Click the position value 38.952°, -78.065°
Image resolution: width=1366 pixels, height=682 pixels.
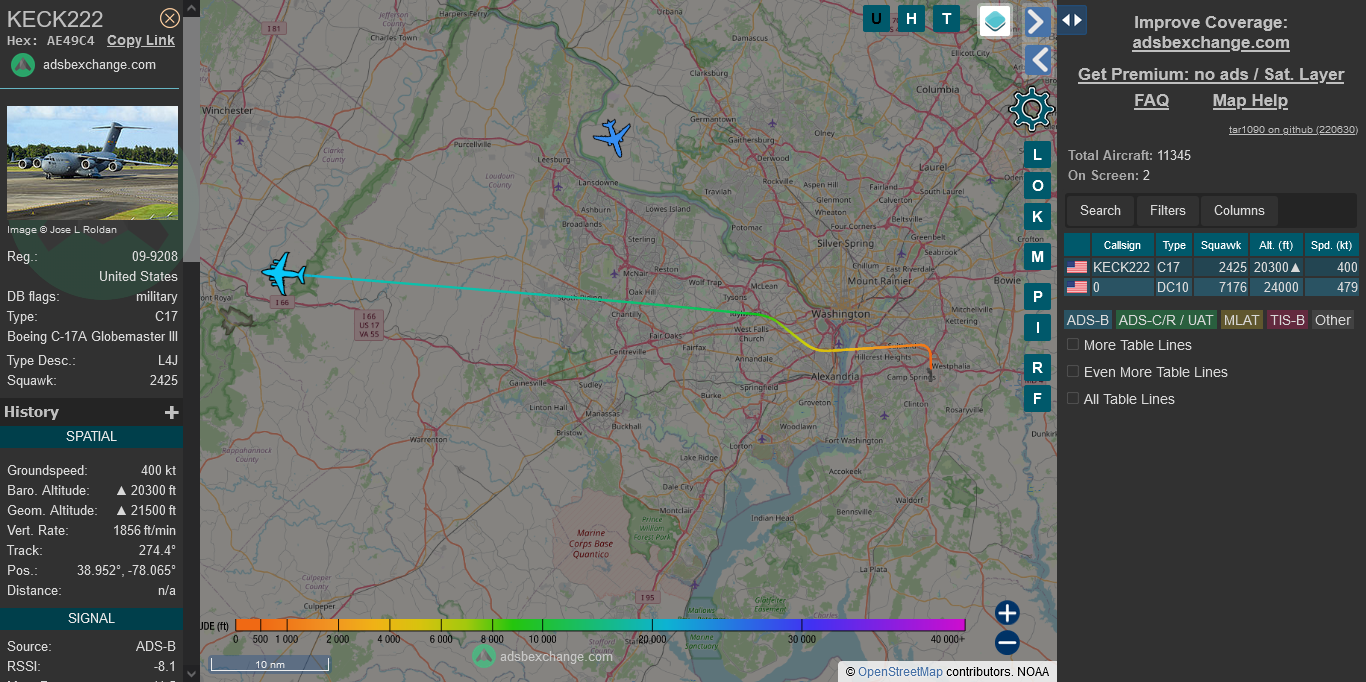point(126,570)
